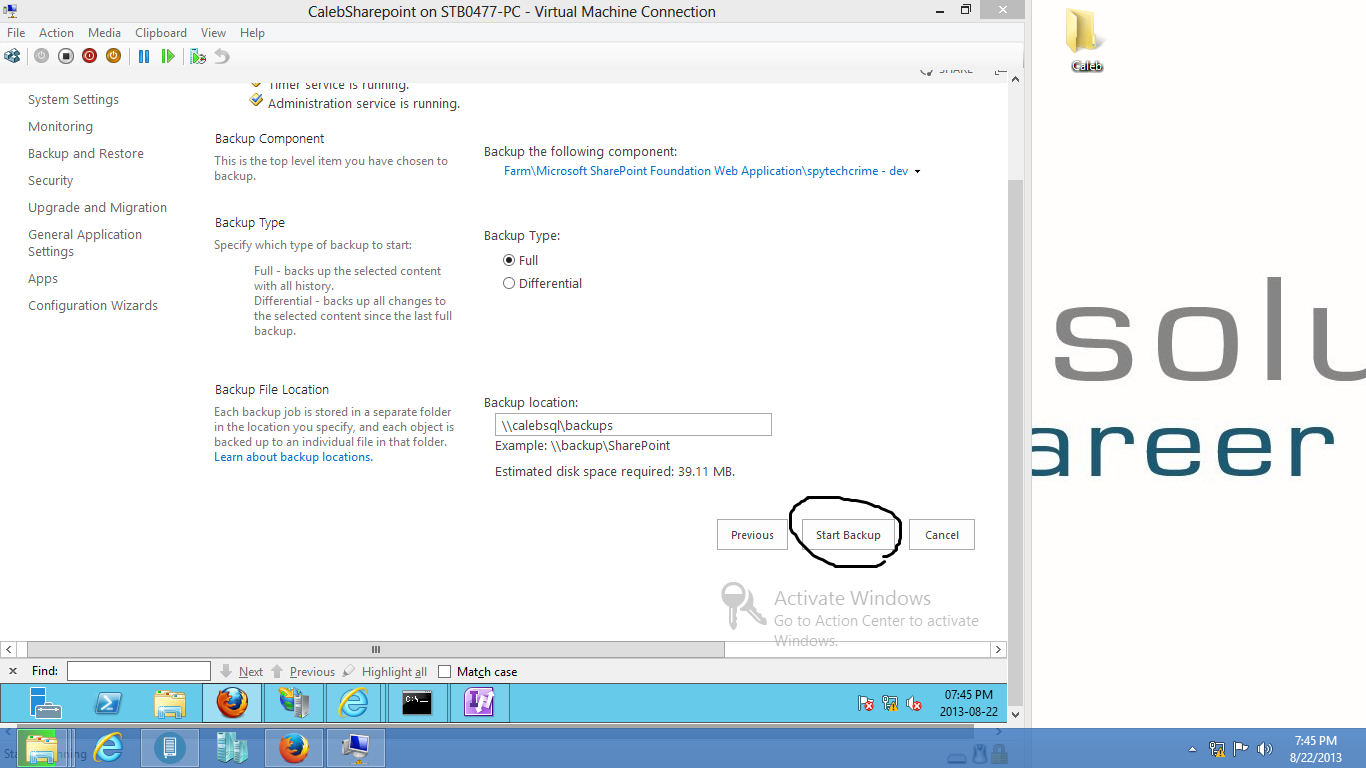Launch PowerShell from the guest VM taskbar
The image size is (1366, 768).
coord(108,703)
